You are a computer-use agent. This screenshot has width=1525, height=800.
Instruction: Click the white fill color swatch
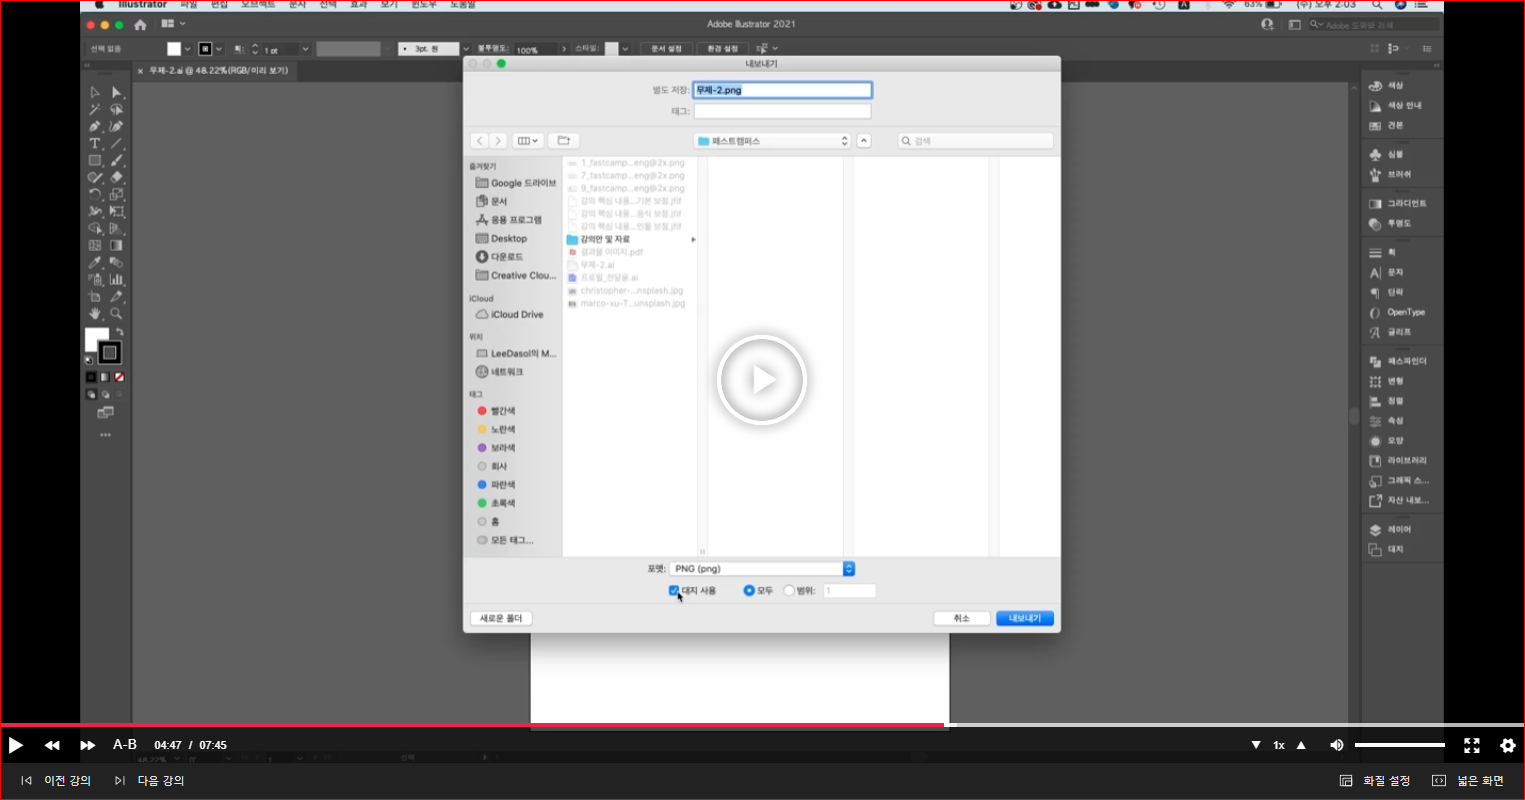[x=174, y=49]
